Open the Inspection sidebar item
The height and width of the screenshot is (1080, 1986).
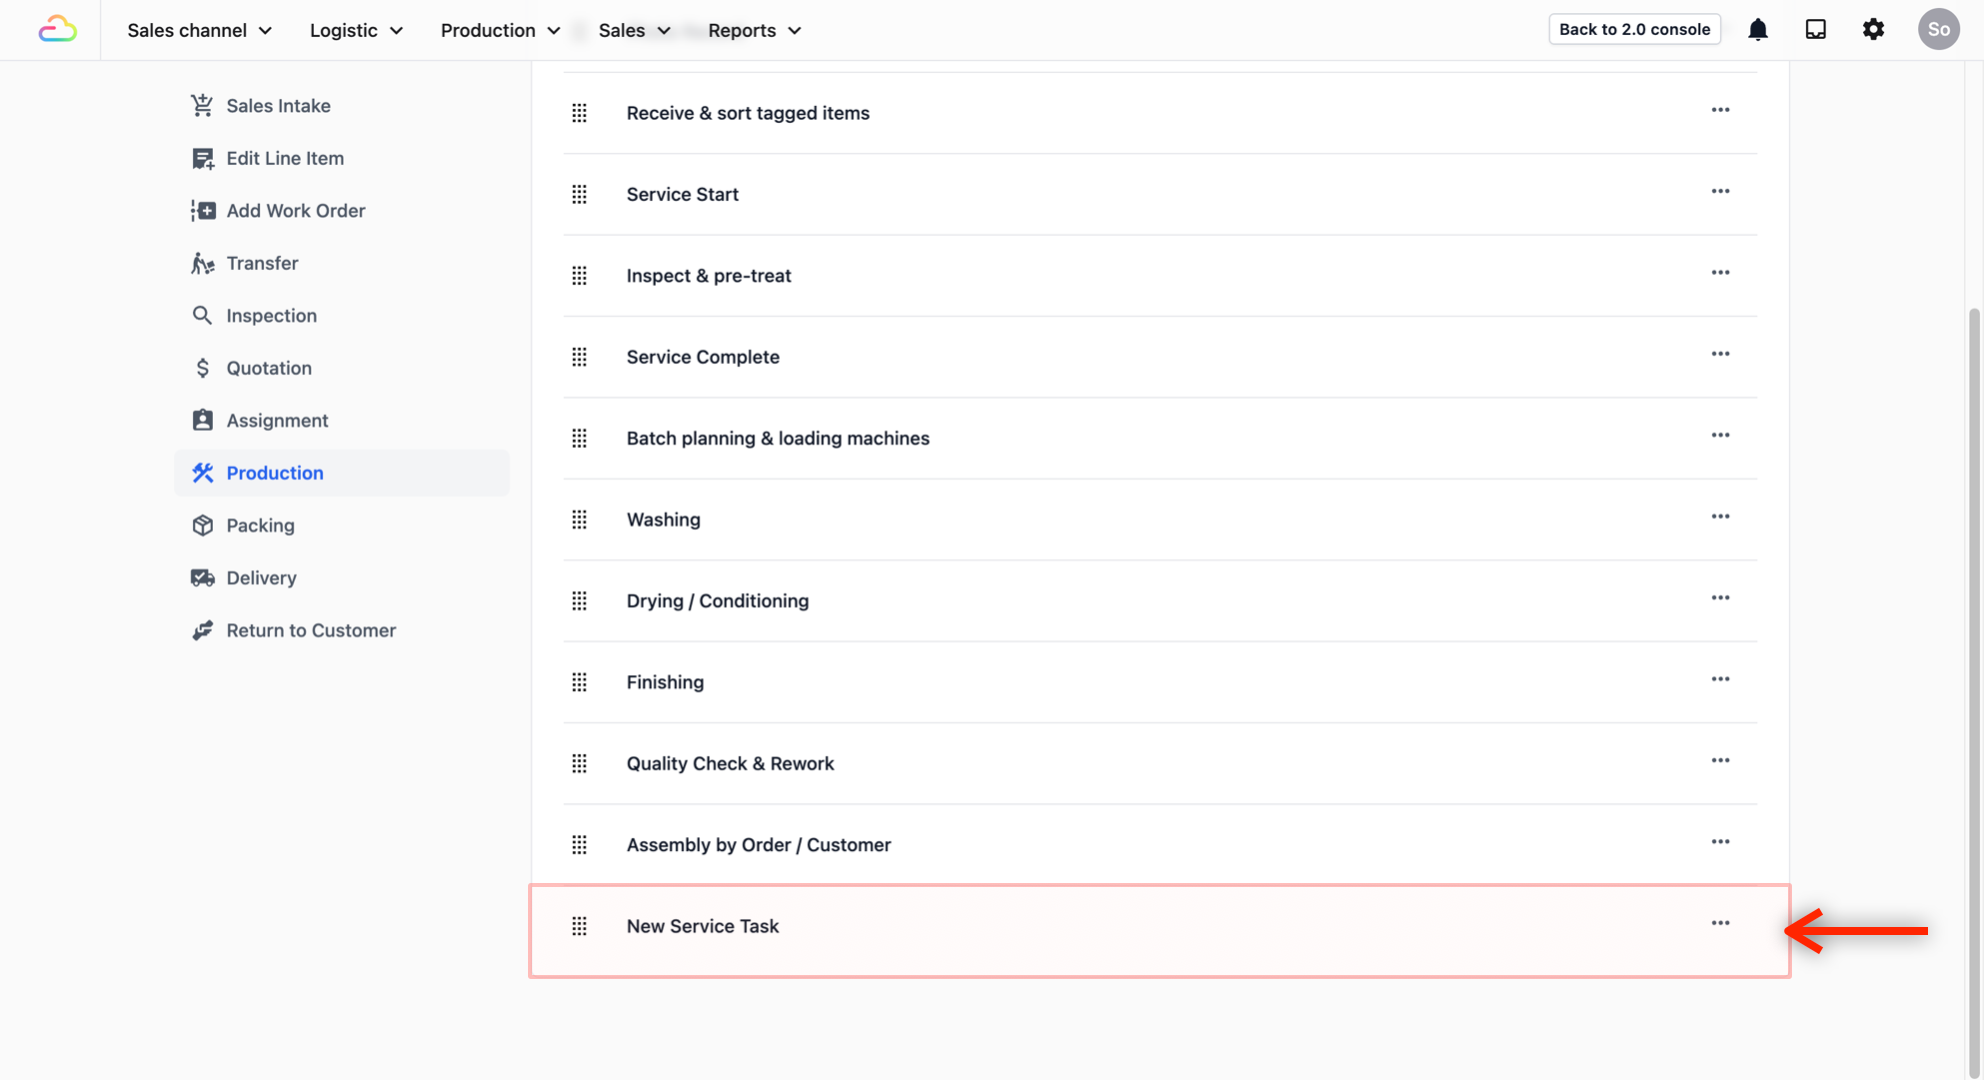271,315
